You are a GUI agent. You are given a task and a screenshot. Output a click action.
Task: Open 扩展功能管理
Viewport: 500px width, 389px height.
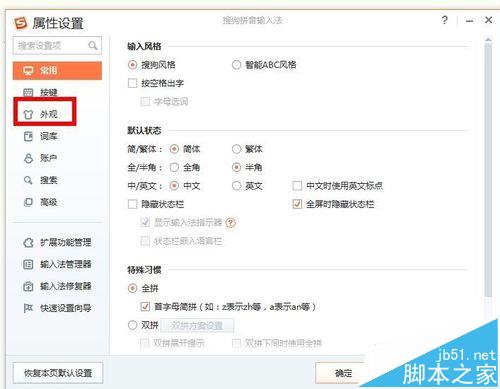(x=57, y=242)
